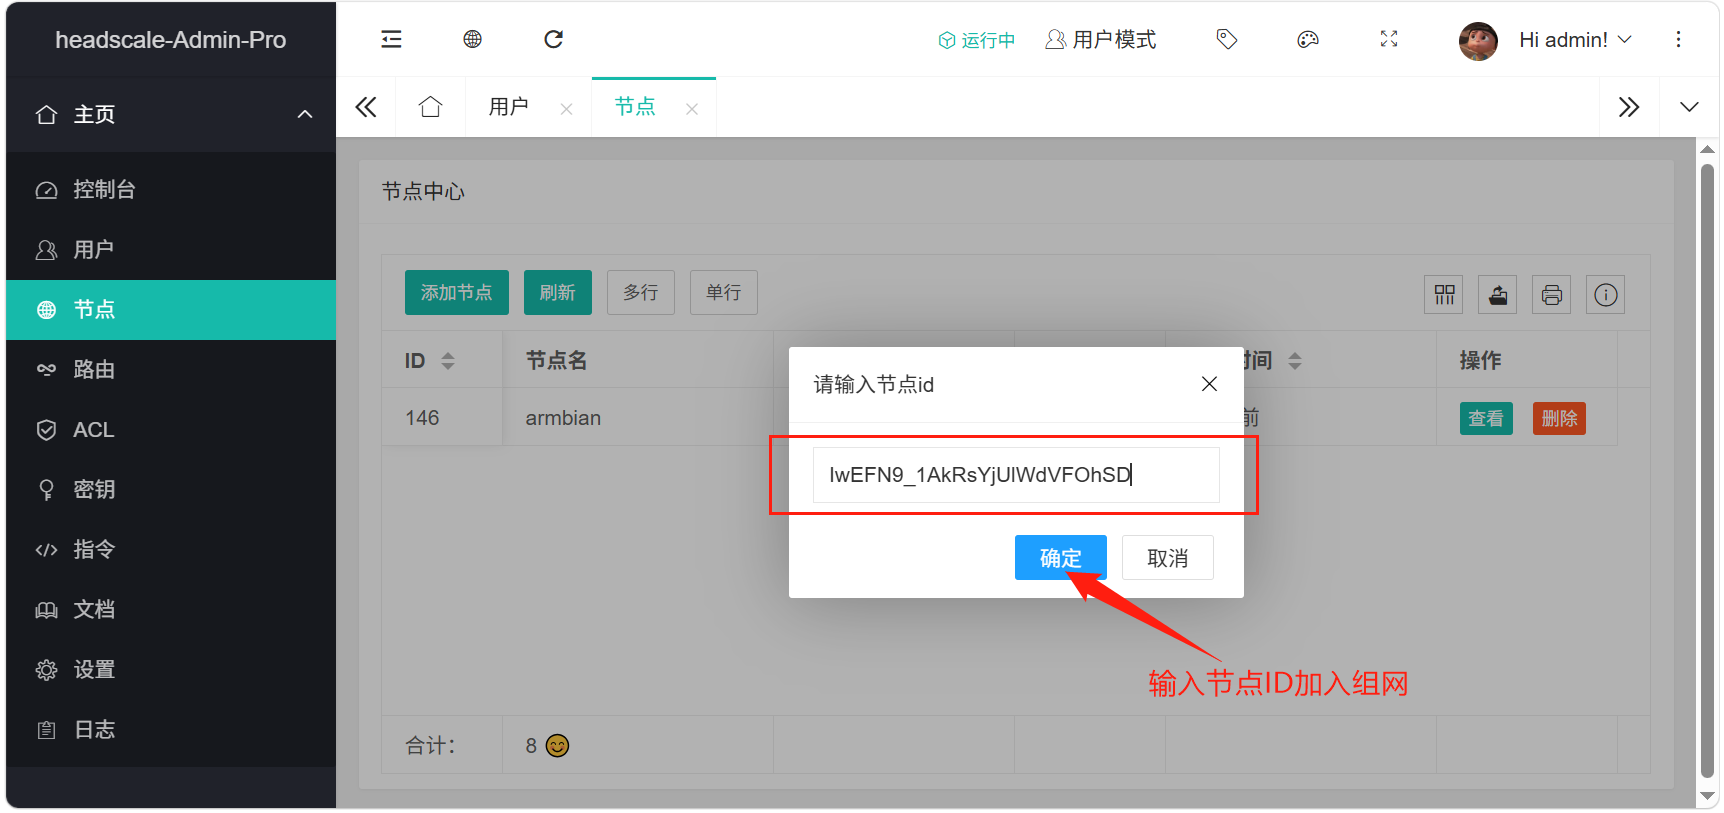Click the print table icon
The width and height of the screenshot is (1724, 813).
point(1552,295)
